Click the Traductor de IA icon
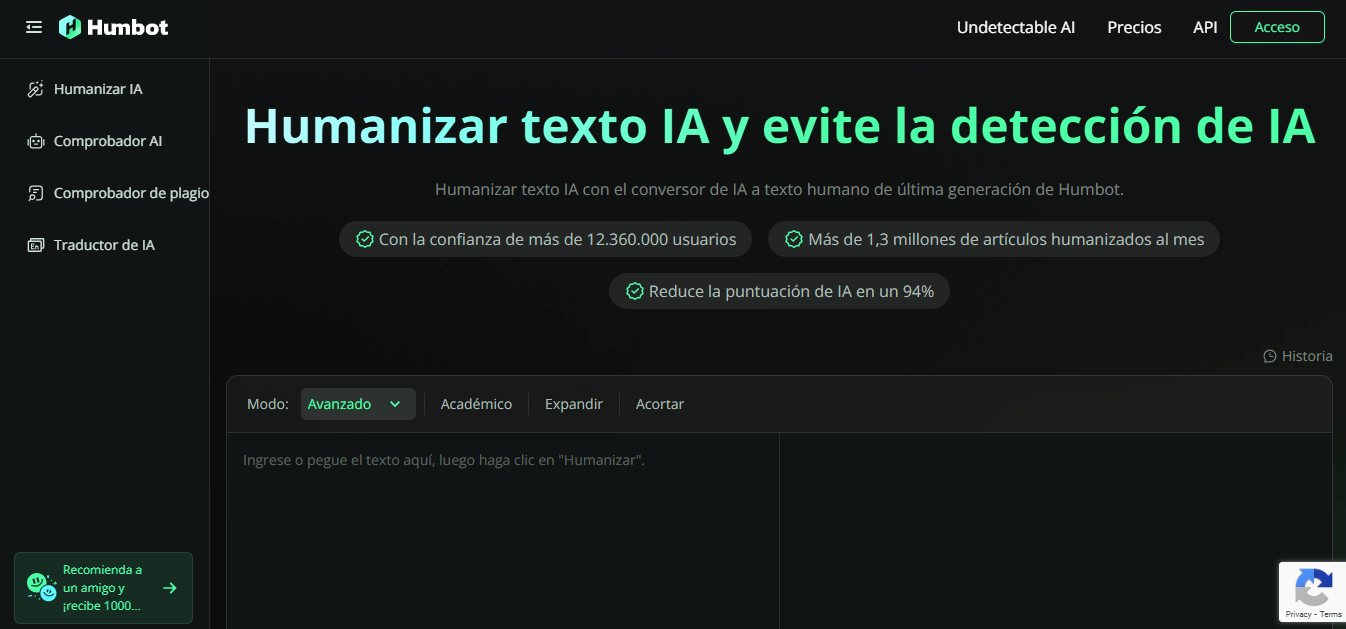Image resolution: width=1346 pixels, height=629 pixels. [x=35, y=245]
